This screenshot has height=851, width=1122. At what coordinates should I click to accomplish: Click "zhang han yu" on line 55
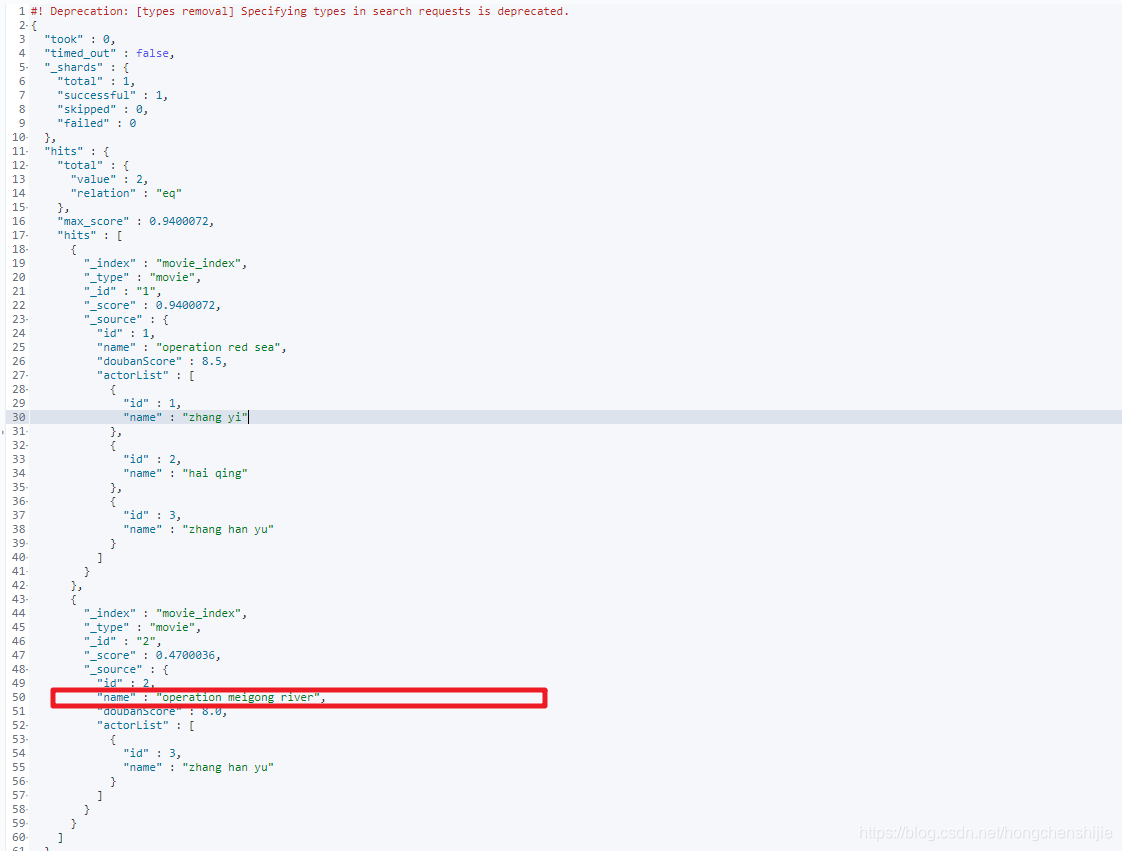(x=228, y=767)
